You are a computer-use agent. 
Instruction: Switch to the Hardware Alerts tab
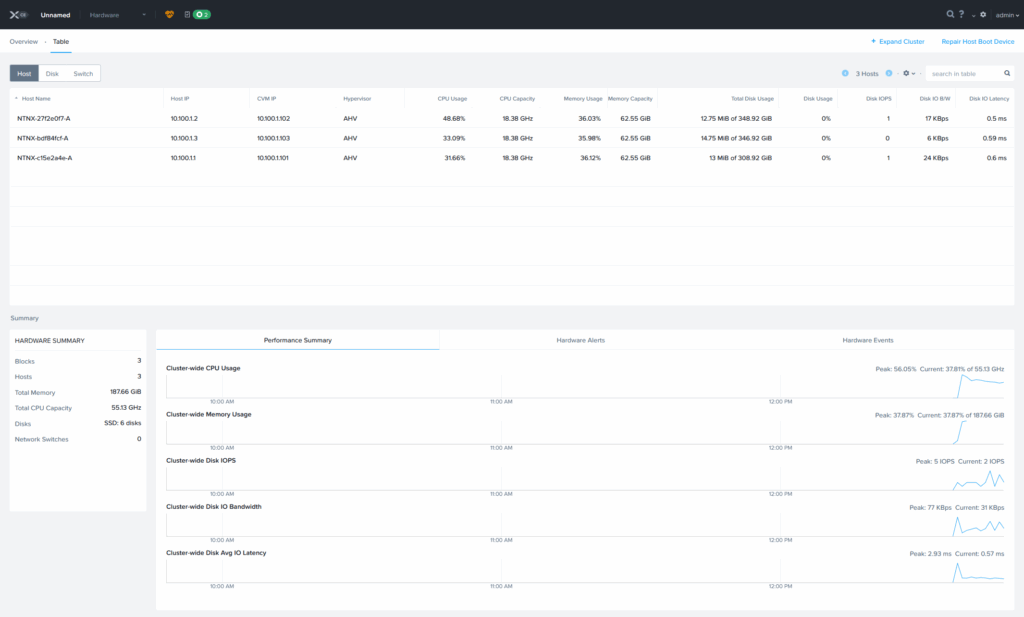(580, 340)
